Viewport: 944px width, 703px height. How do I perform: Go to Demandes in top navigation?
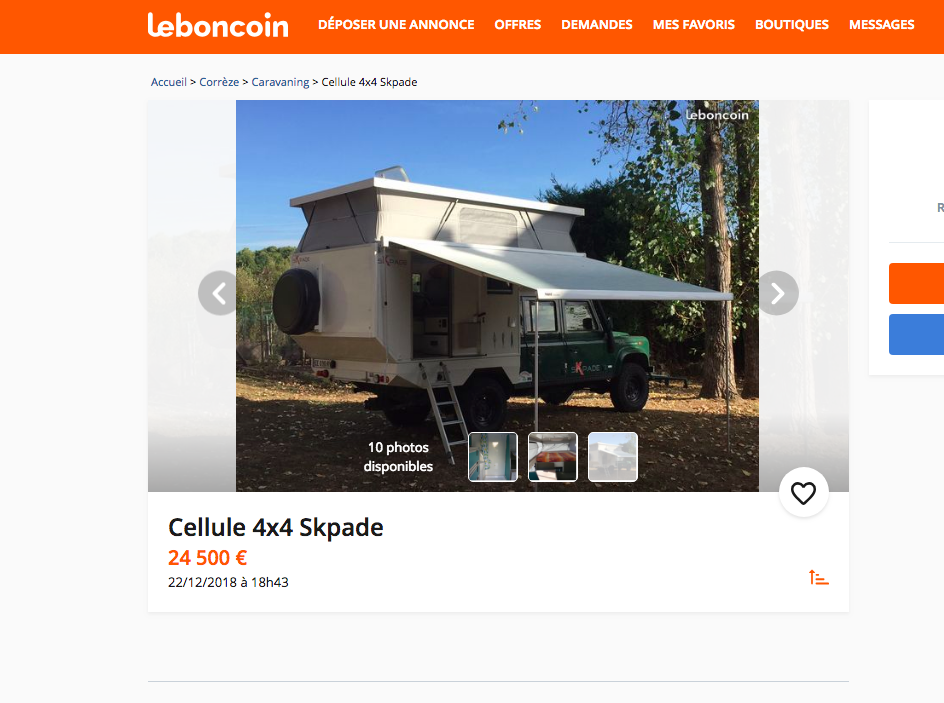pyautogui.click(x=597, y=25)
